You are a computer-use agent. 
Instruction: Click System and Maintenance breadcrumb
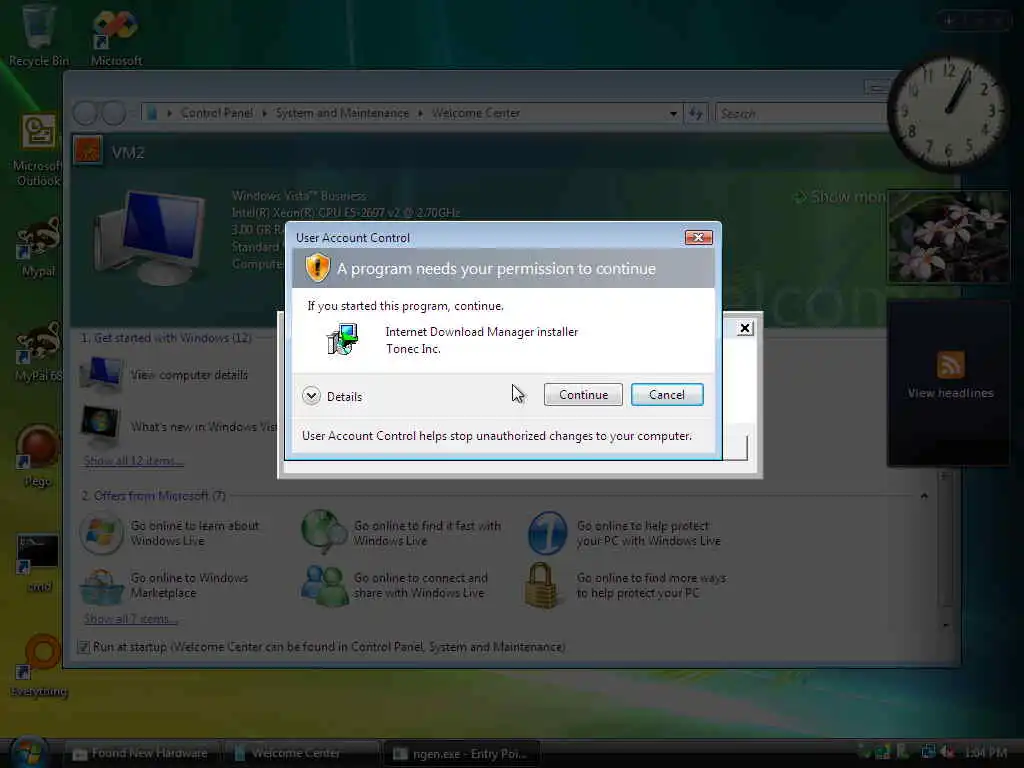click(342, 113)
